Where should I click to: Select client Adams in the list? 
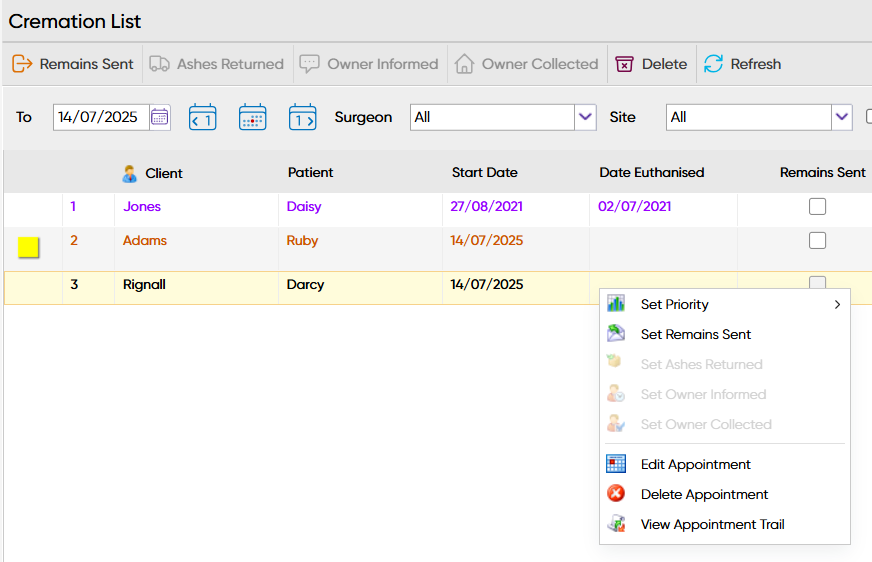[145, 240]
